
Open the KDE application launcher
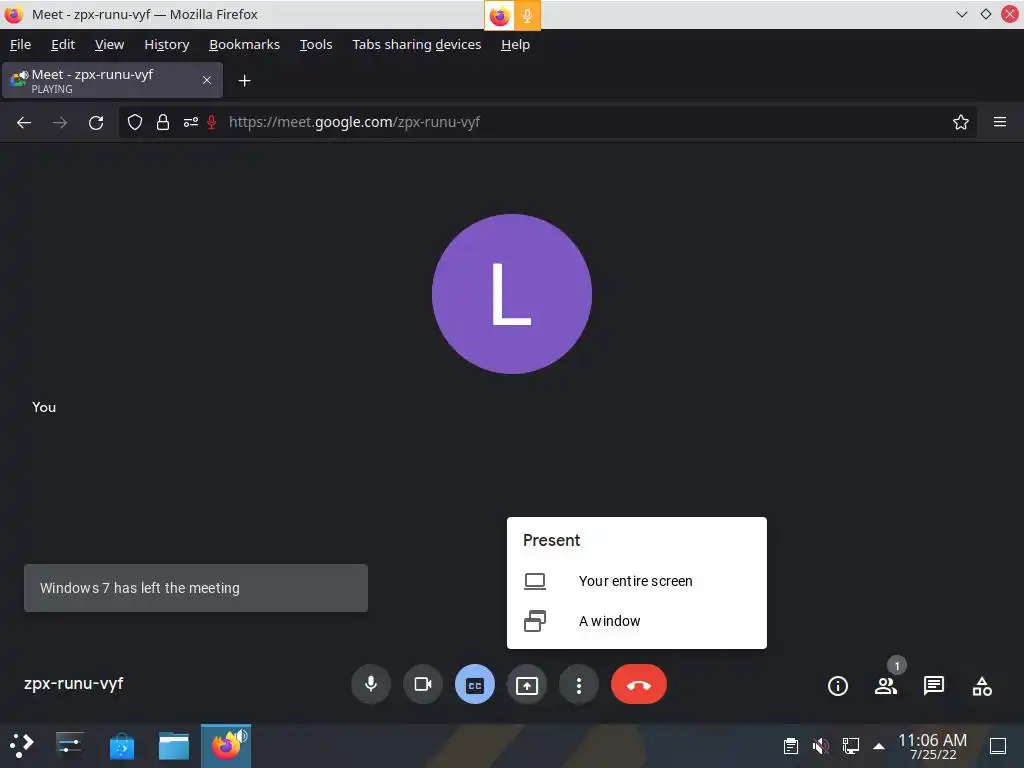22,745
